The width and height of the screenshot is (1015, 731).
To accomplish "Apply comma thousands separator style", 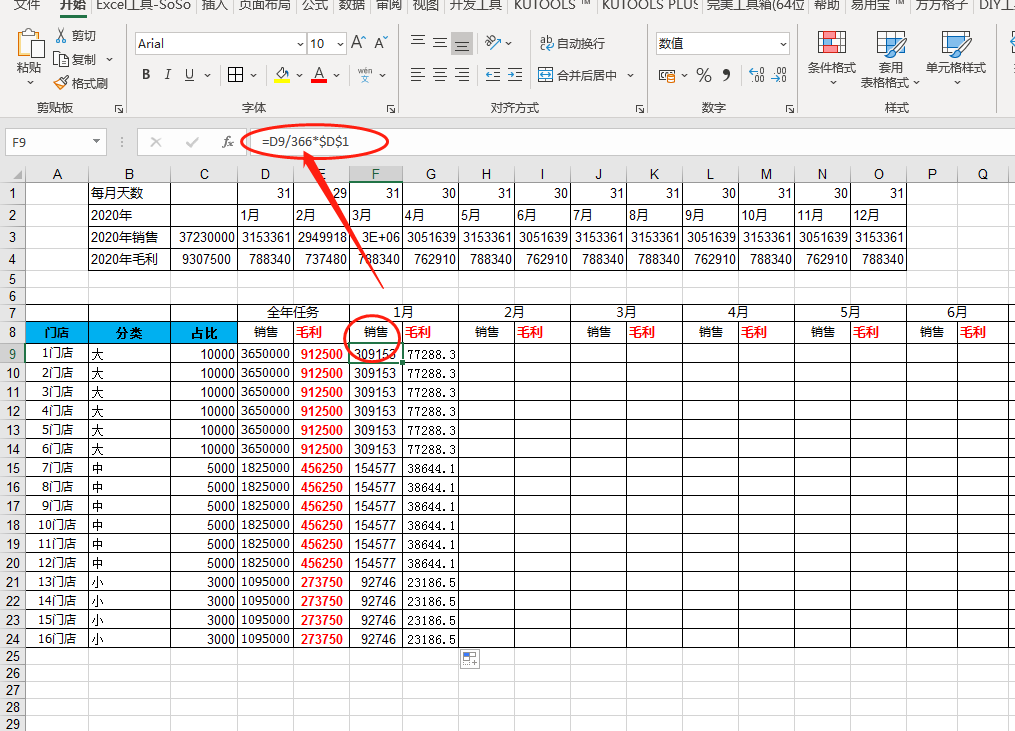I will (726, 76).
